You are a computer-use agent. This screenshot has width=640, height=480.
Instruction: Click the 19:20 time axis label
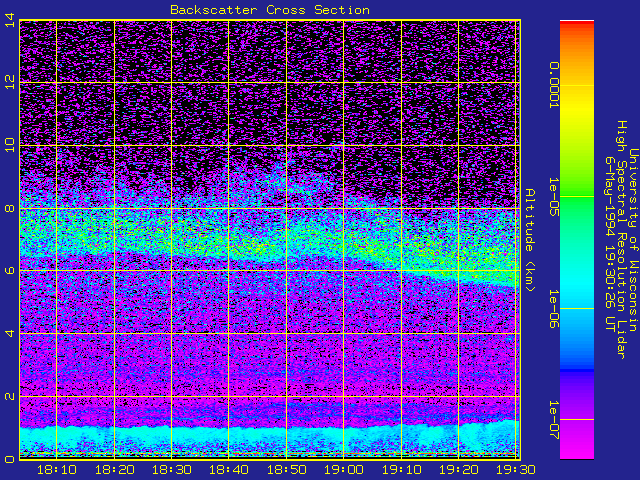459,470
